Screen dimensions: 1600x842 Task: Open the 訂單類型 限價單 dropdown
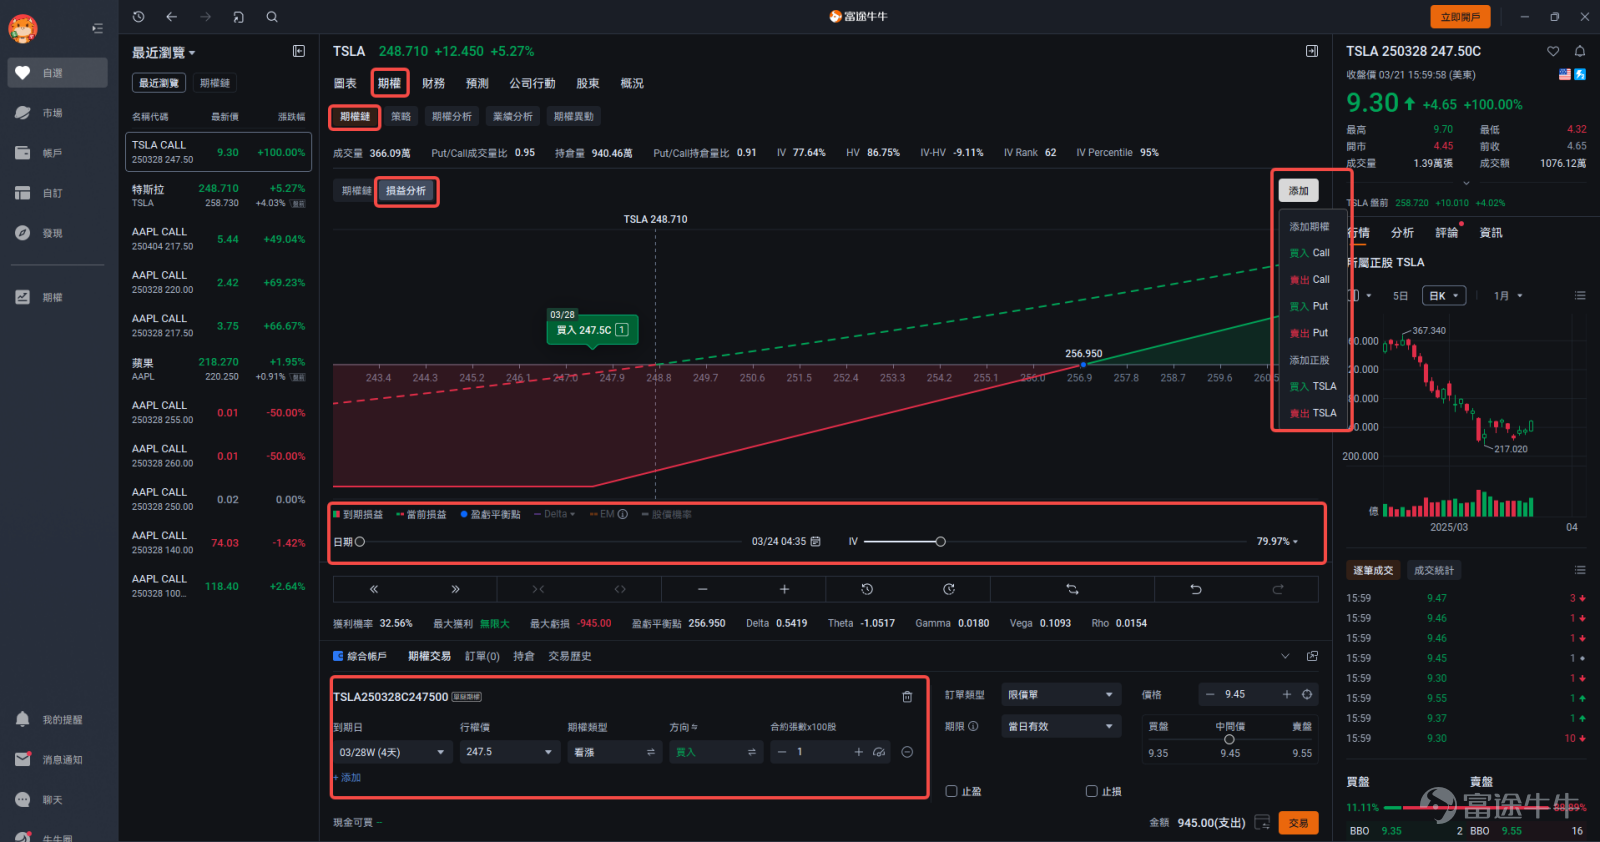pyautogui.click(x=1060, y=694)
